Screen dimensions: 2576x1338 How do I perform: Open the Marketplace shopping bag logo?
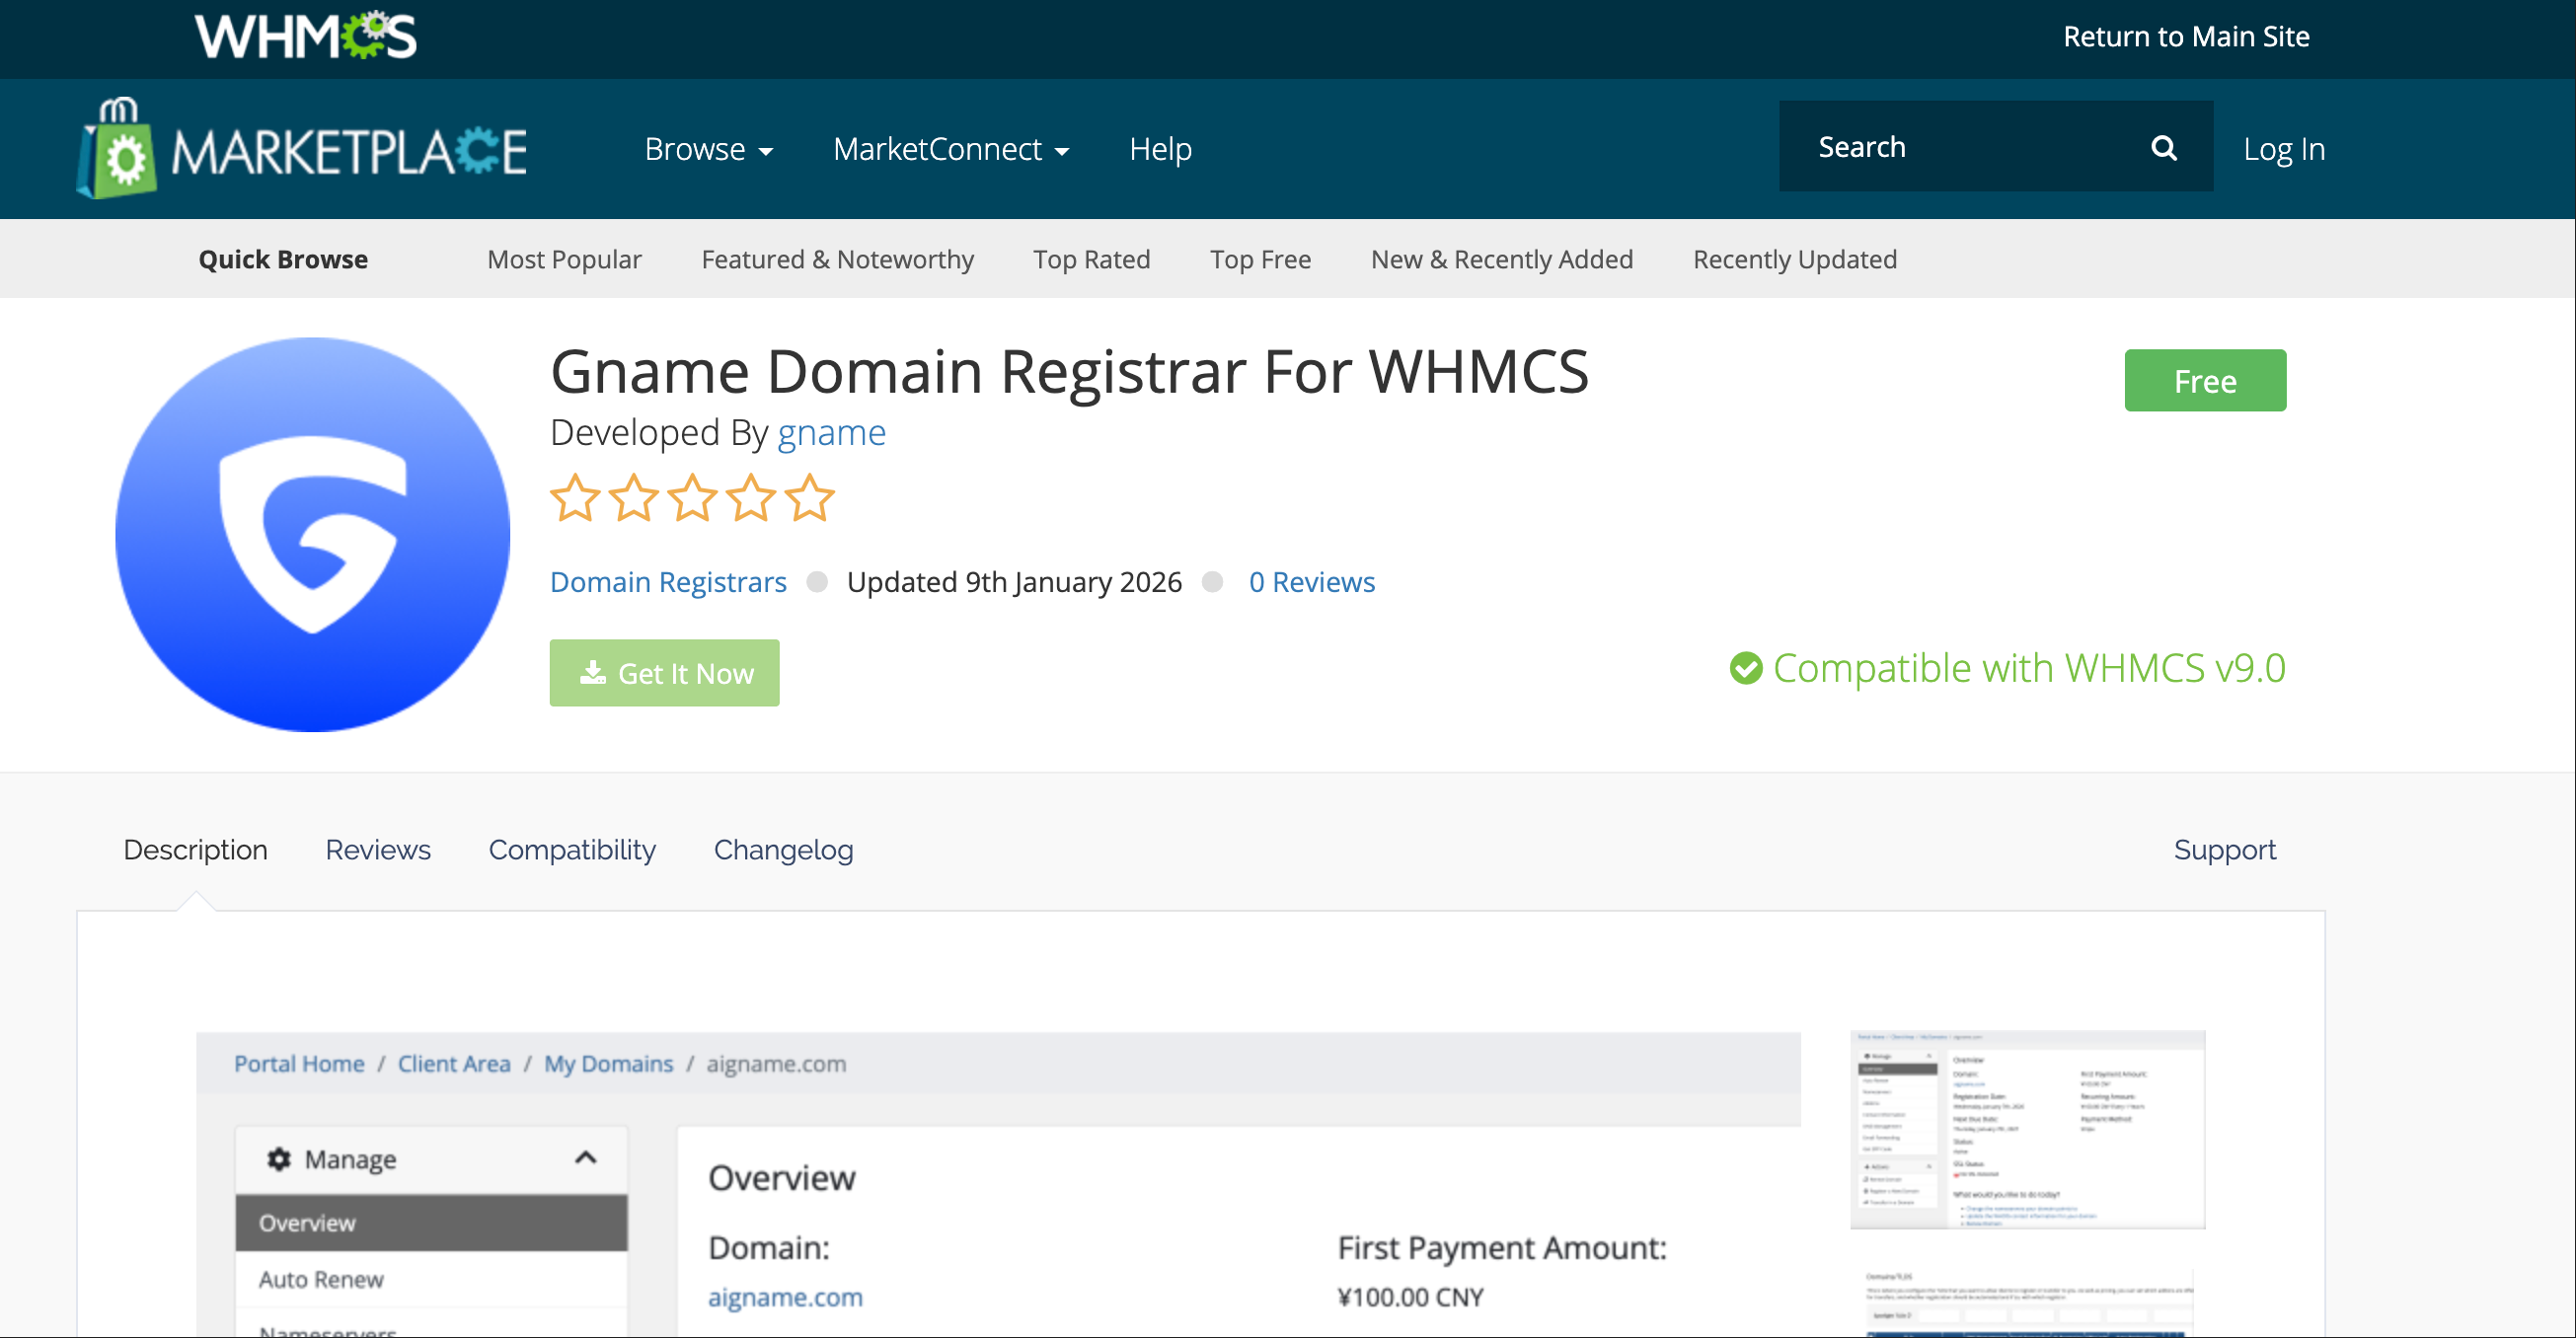tap(301, 148)
